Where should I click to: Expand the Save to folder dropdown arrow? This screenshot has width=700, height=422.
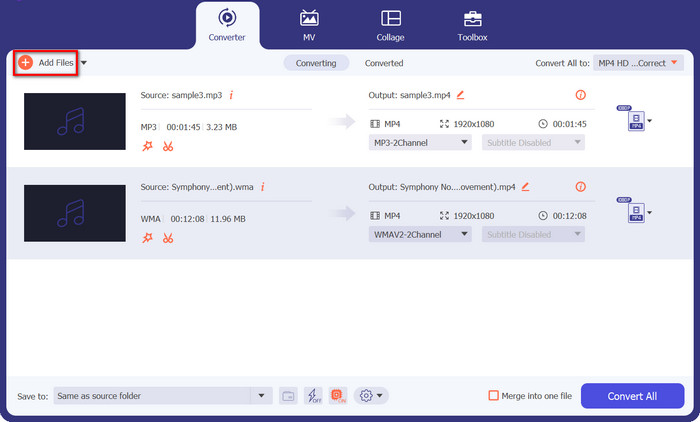261,396
